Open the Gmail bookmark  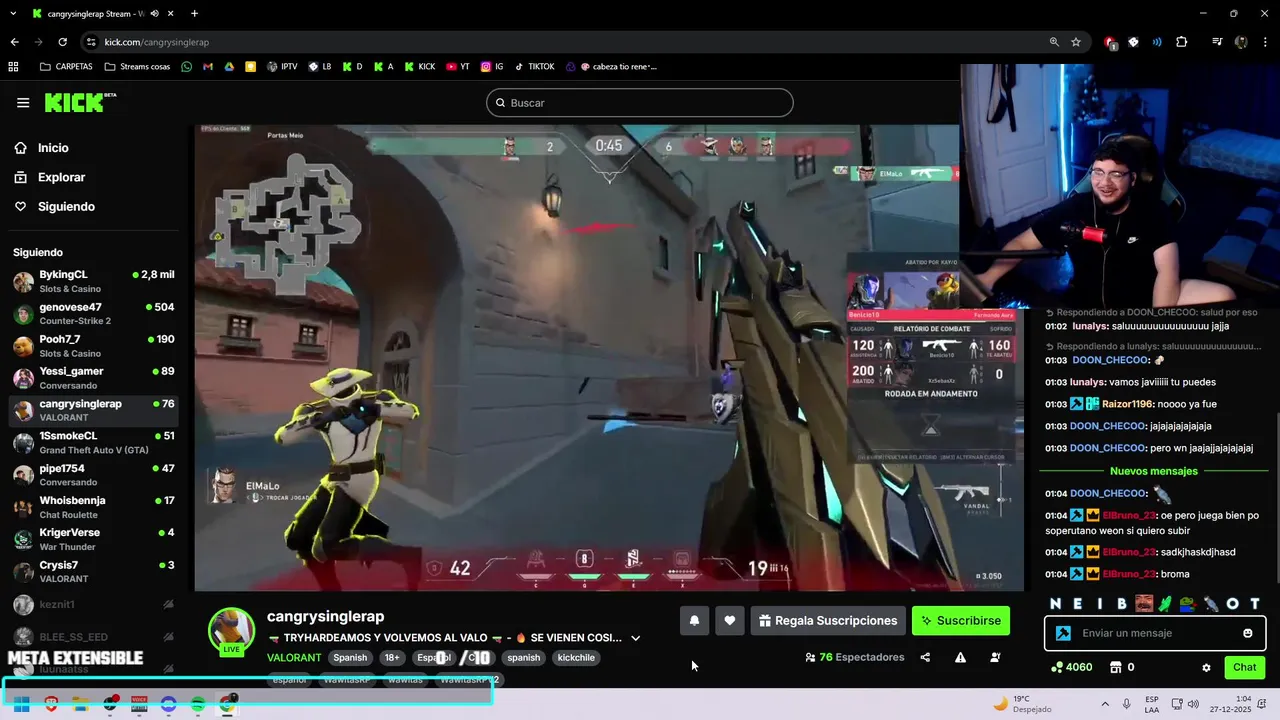pos(208,67)
